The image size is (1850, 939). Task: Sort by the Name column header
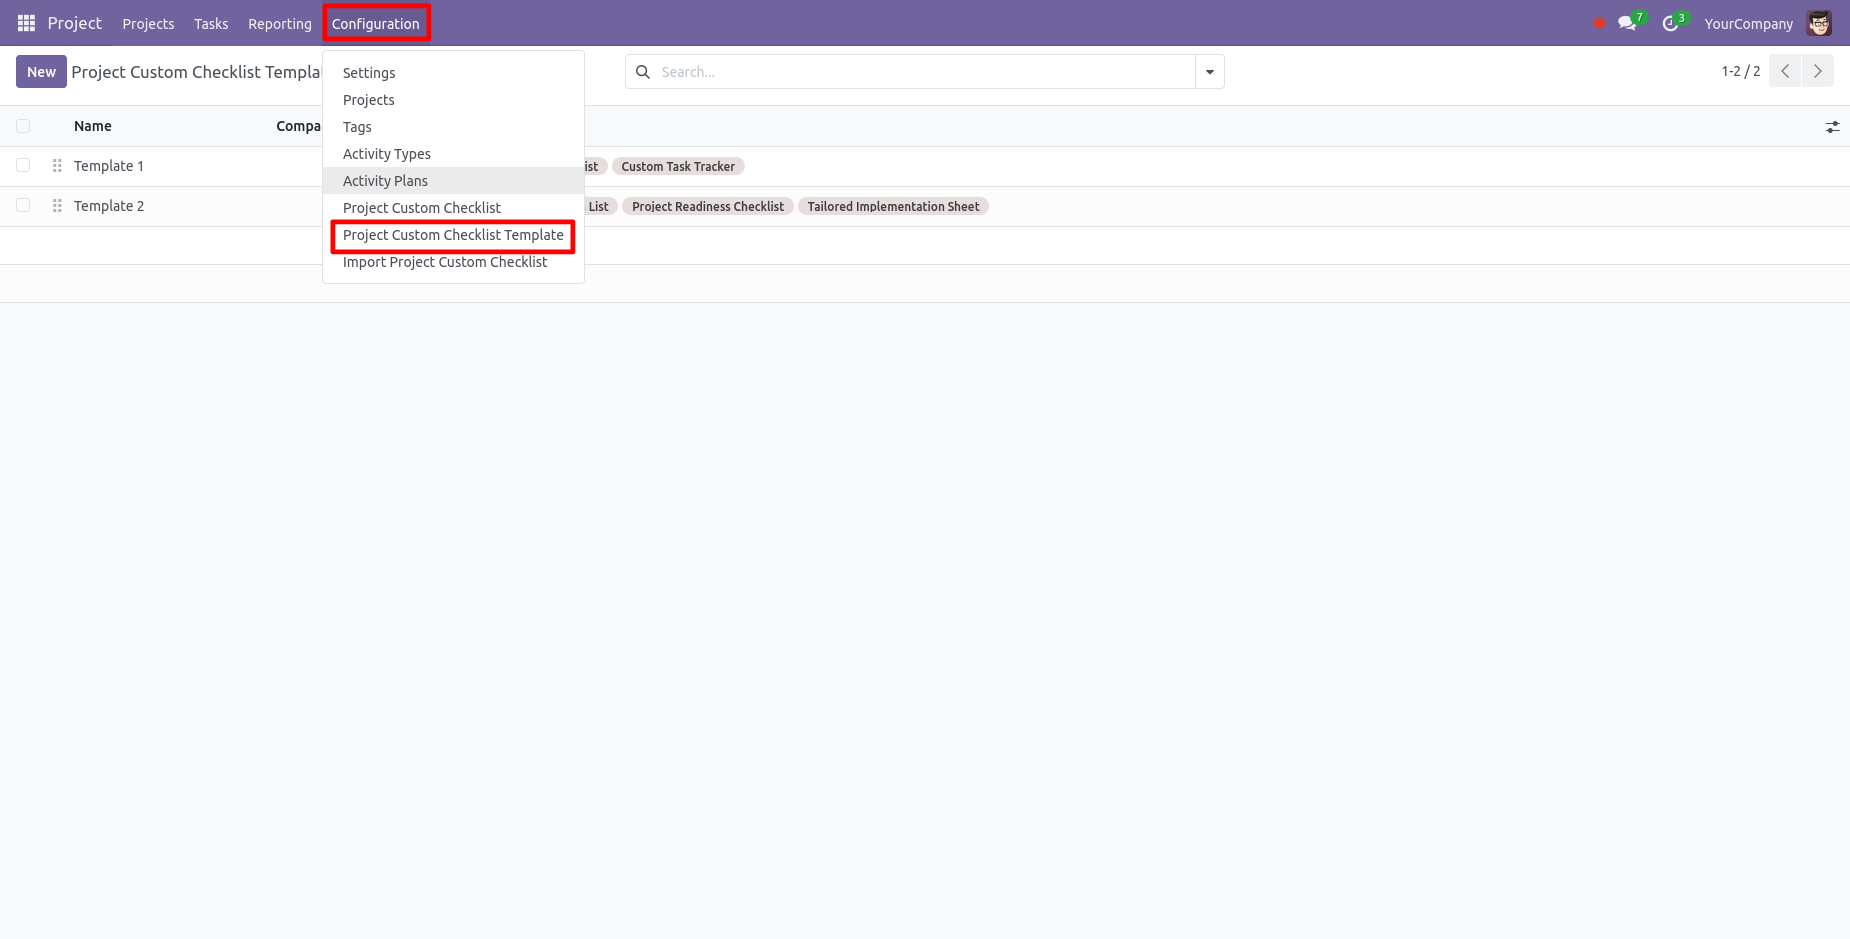click(93, 126)
